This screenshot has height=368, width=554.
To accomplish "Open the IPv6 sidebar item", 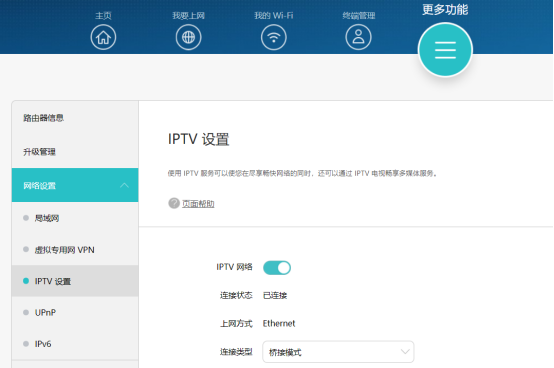I will click(x=75, y=344).
